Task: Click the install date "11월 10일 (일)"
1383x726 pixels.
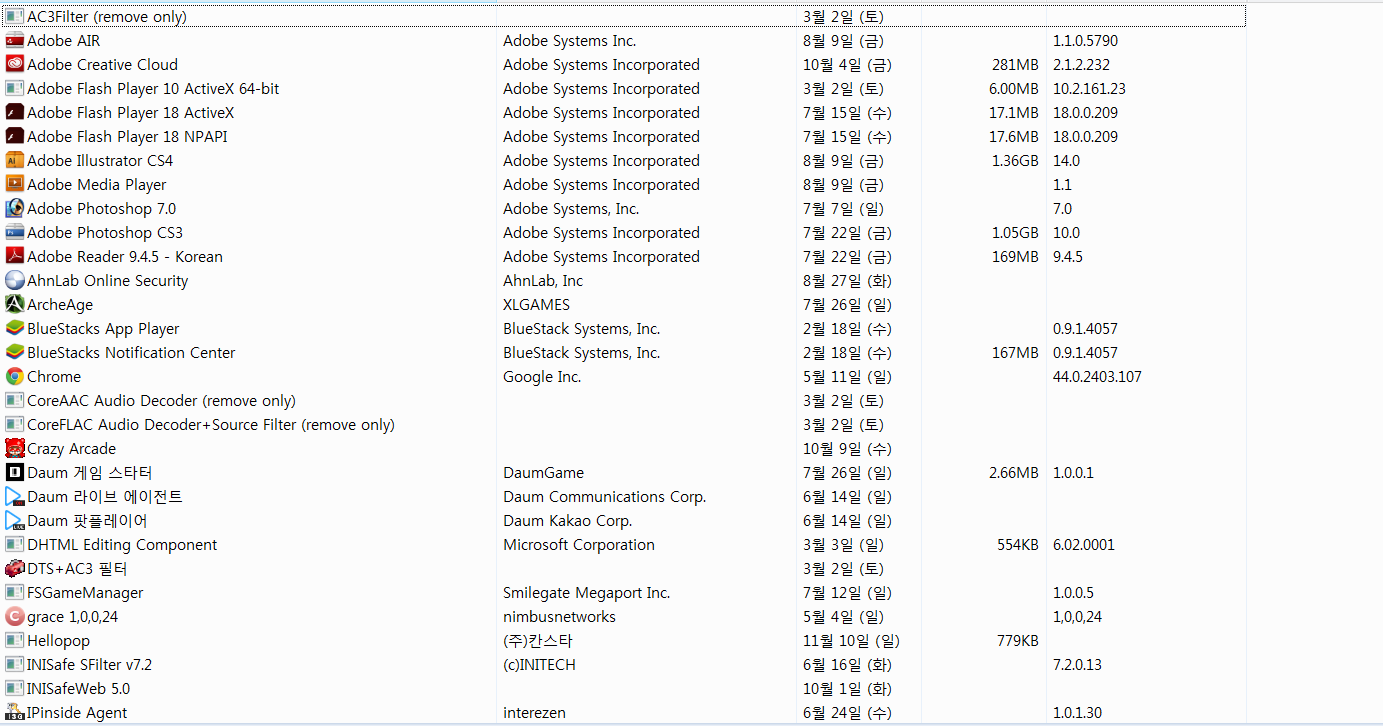Action: 851,641
